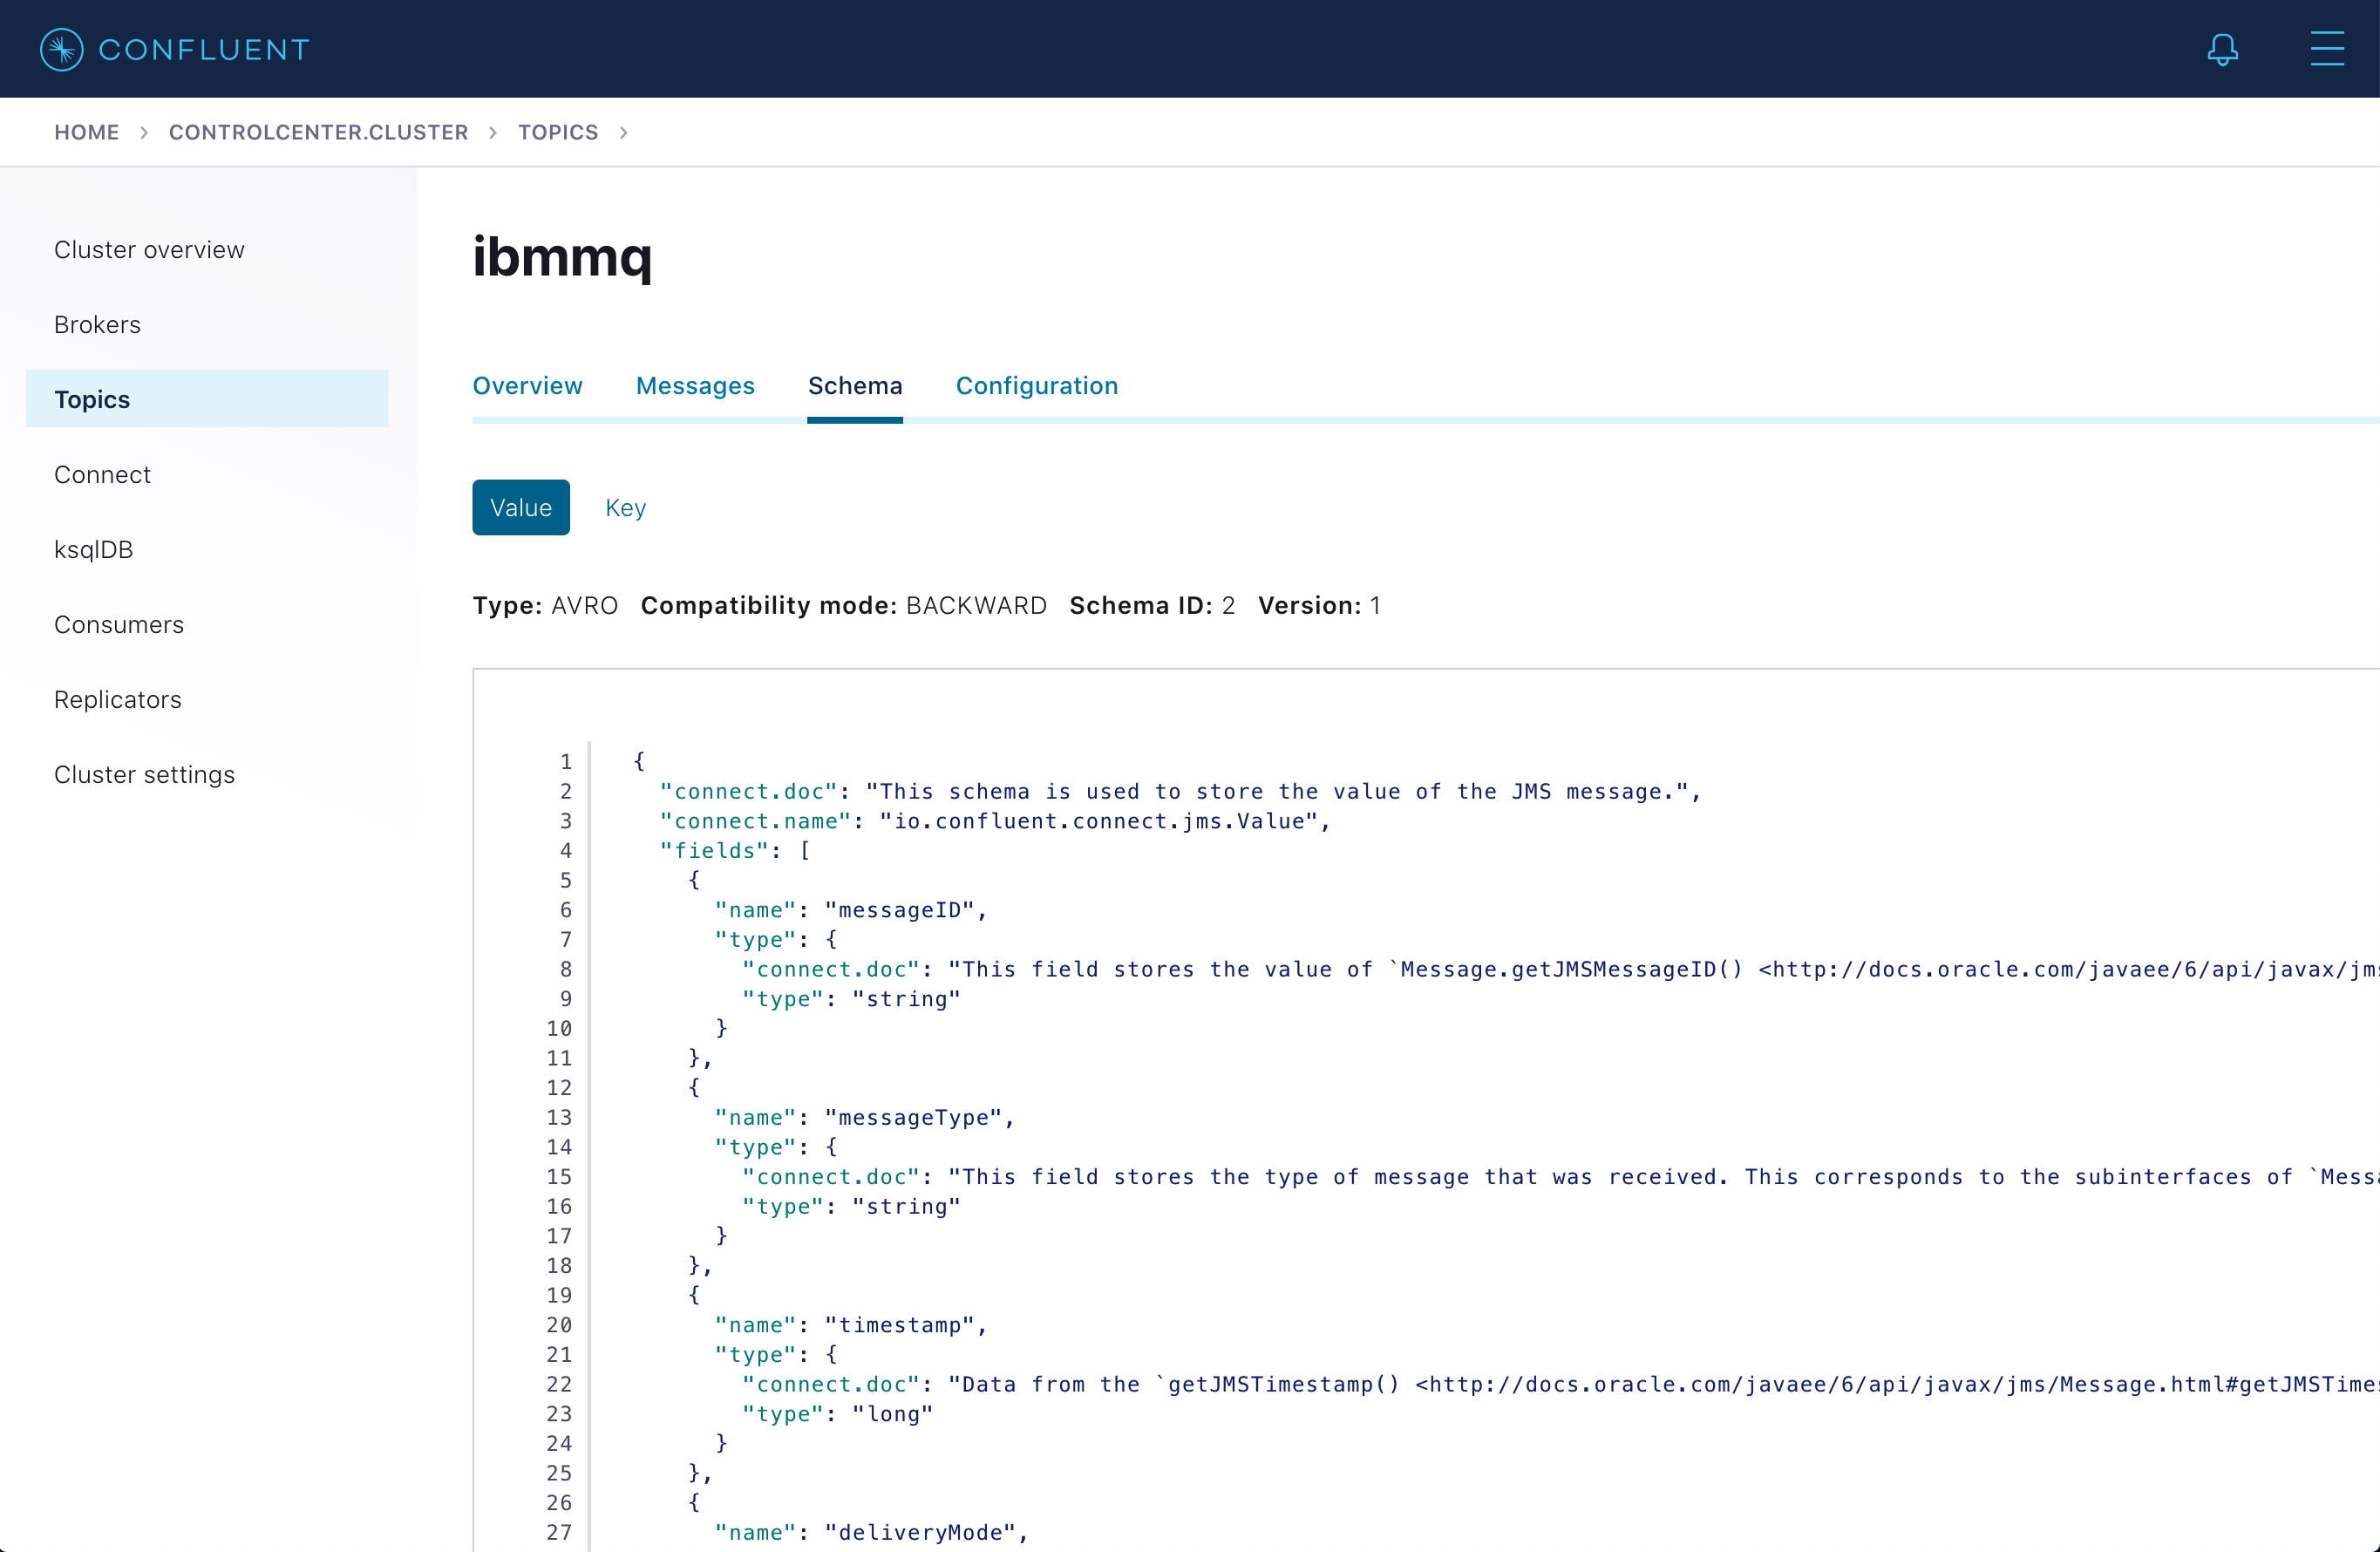Select the Value schema toggle button
This screenshot has width=2380, height=1552.
[520, 508]
